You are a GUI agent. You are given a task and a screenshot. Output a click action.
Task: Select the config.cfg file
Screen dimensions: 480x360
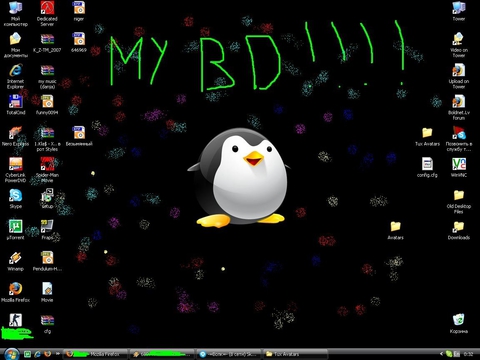pyautogui.click(x=427, y=168)
